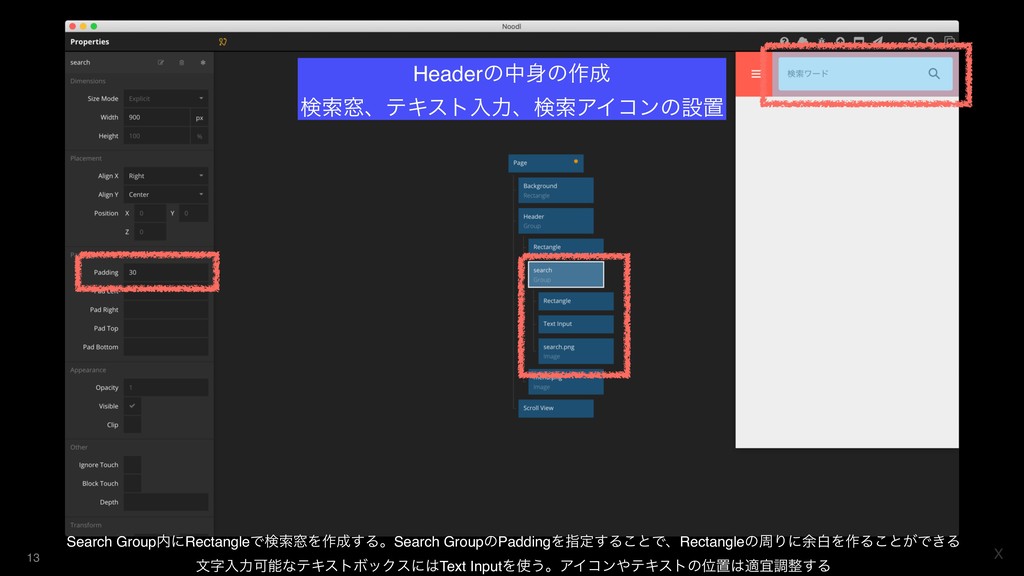Click the Width field showing 900

point(157,118)
